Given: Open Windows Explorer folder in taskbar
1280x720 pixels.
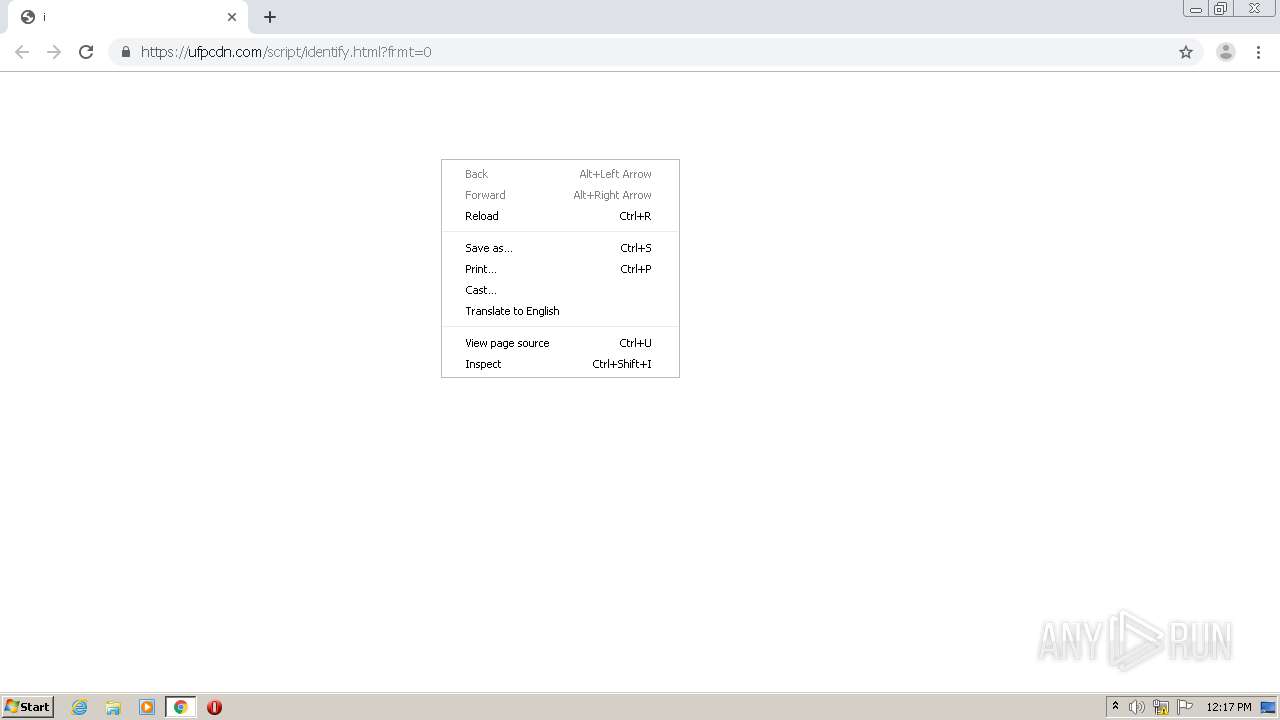Looking at the screenshot, I should point(113,707).
